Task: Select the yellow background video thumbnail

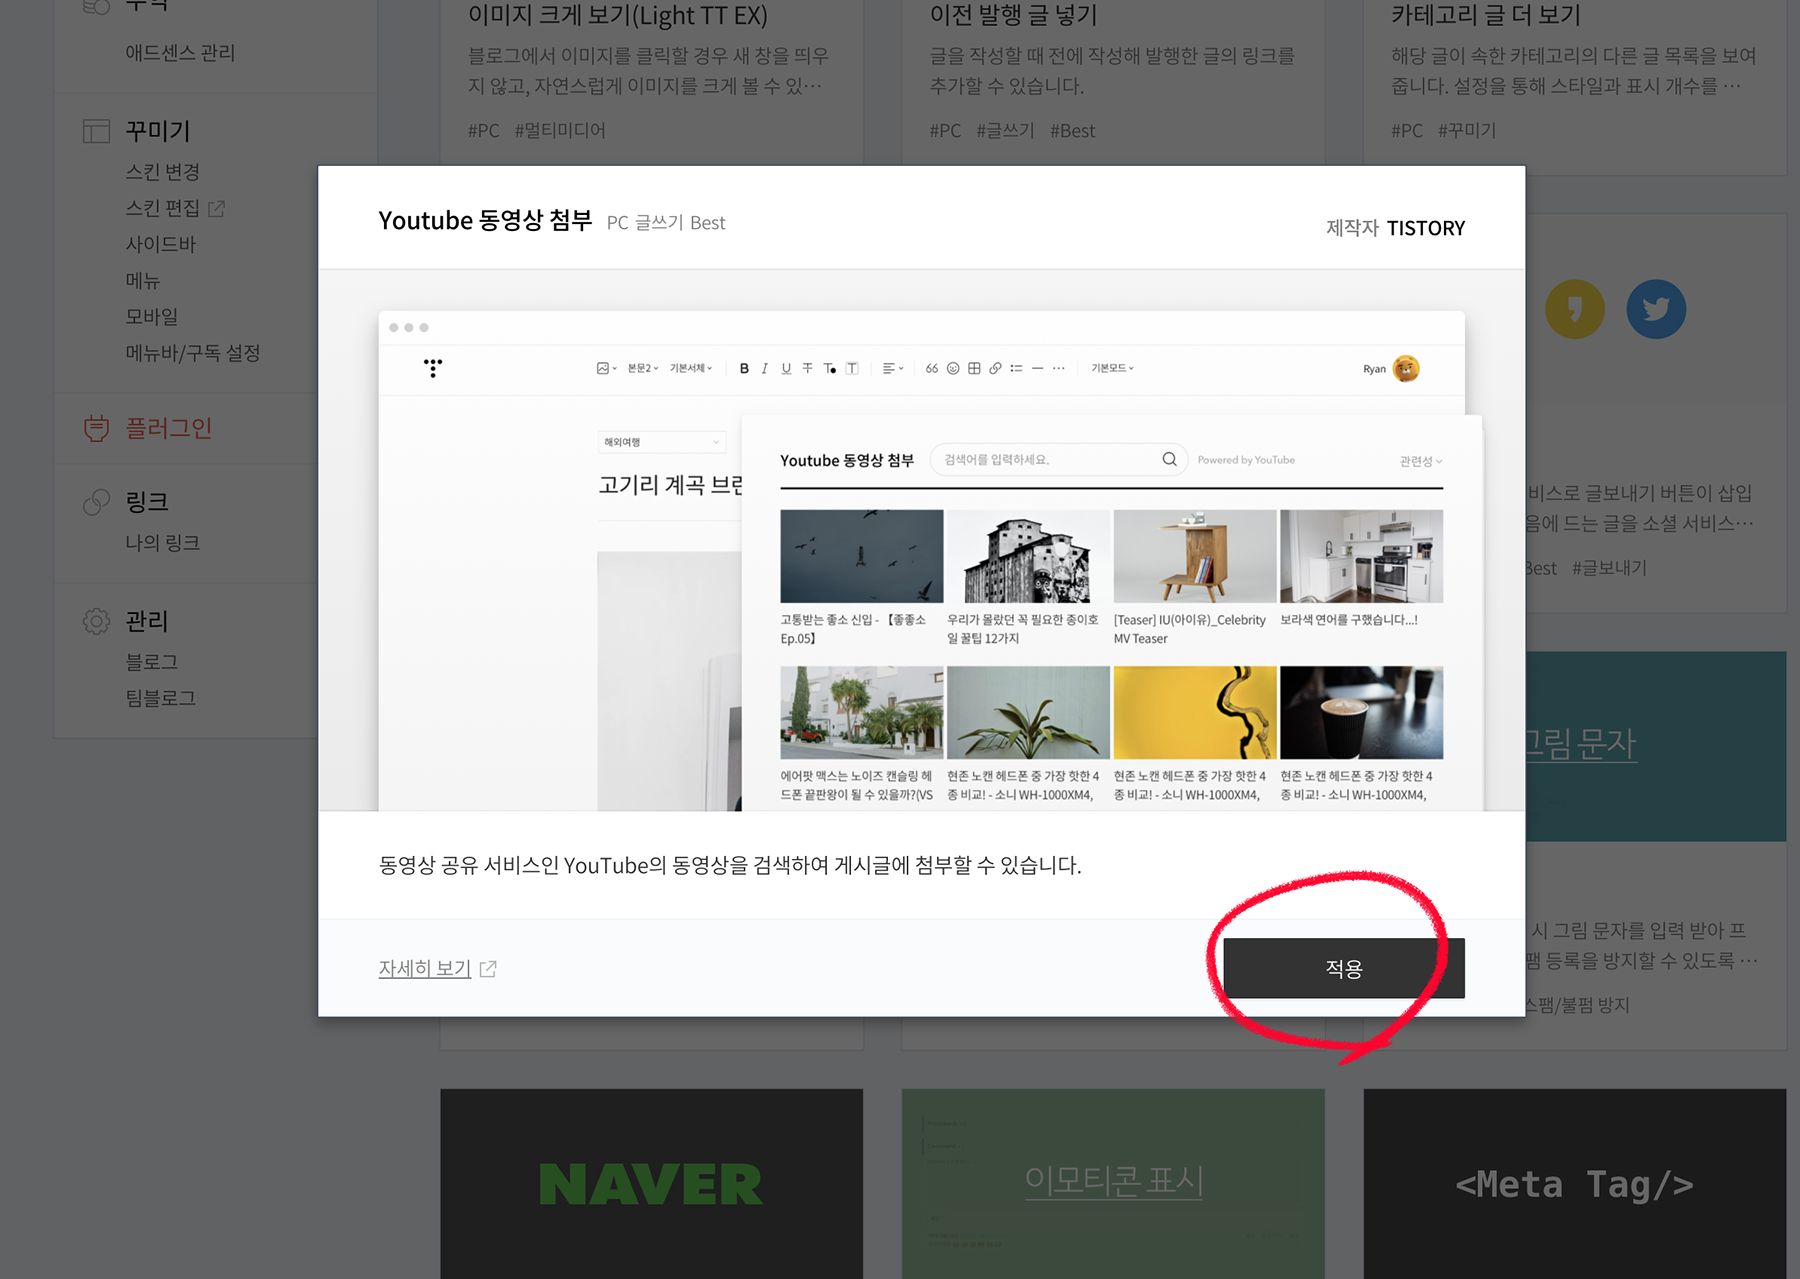Action: pyautogui.click(x=1195, y=712)
